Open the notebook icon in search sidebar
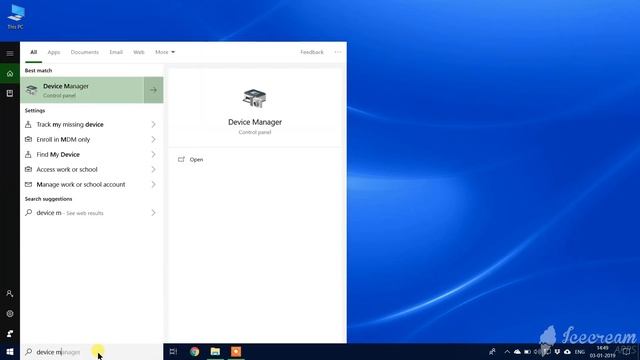 point(10,93)
